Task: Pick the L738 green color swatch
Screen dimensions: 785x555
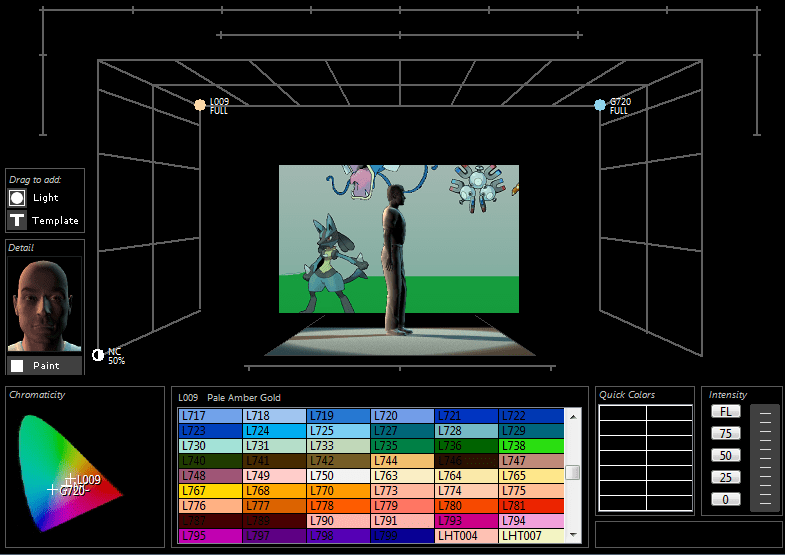Action: (x=531, y=445)
